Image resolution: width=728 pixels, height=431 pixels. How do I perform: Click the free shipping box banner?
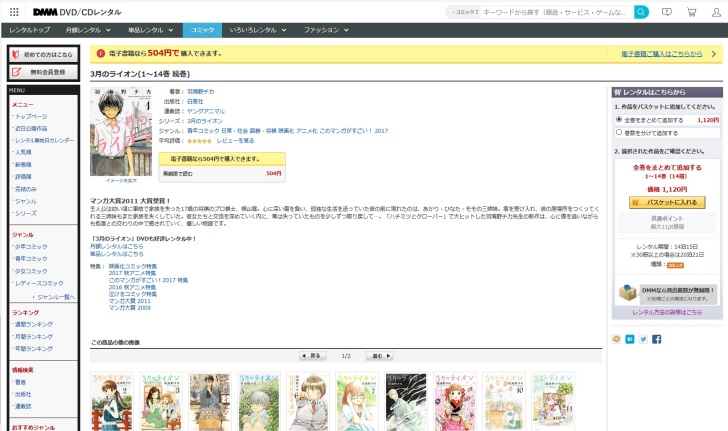pyautogui.click(x=667, y=293)
